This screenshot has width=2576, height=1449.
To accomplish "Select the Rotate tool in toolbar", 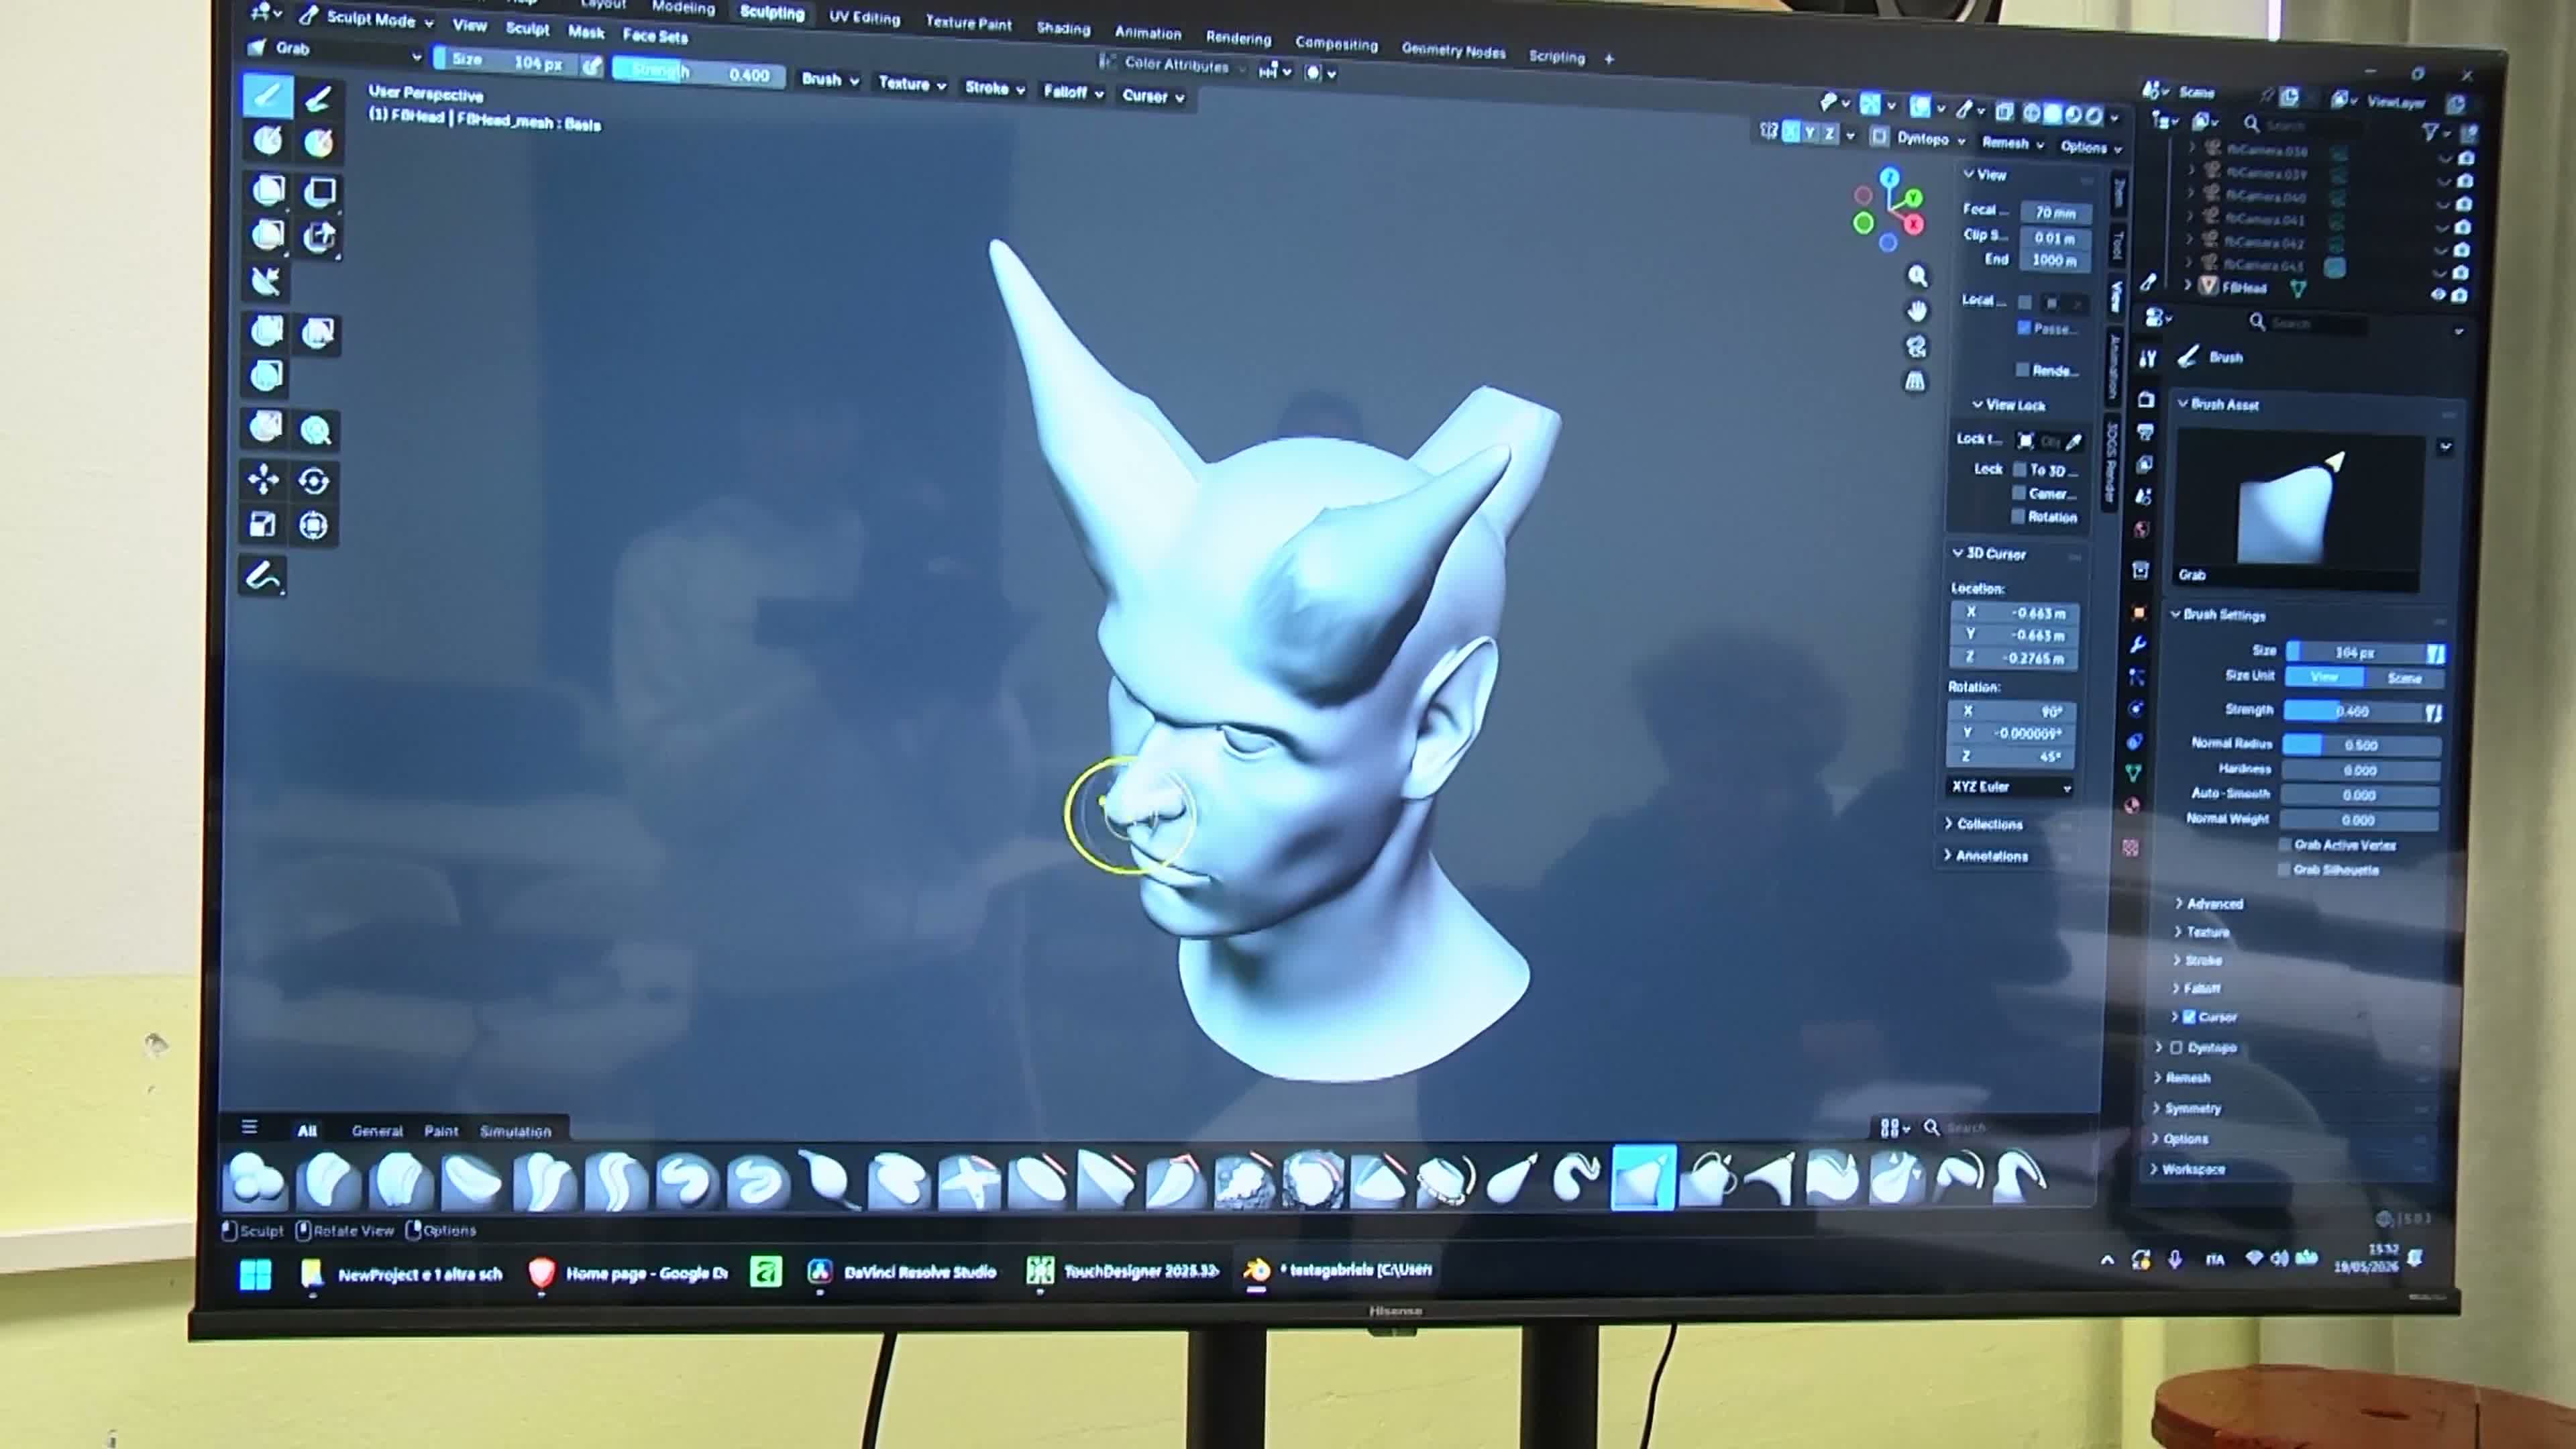I will pyautogui.click(x=314, y=481).
